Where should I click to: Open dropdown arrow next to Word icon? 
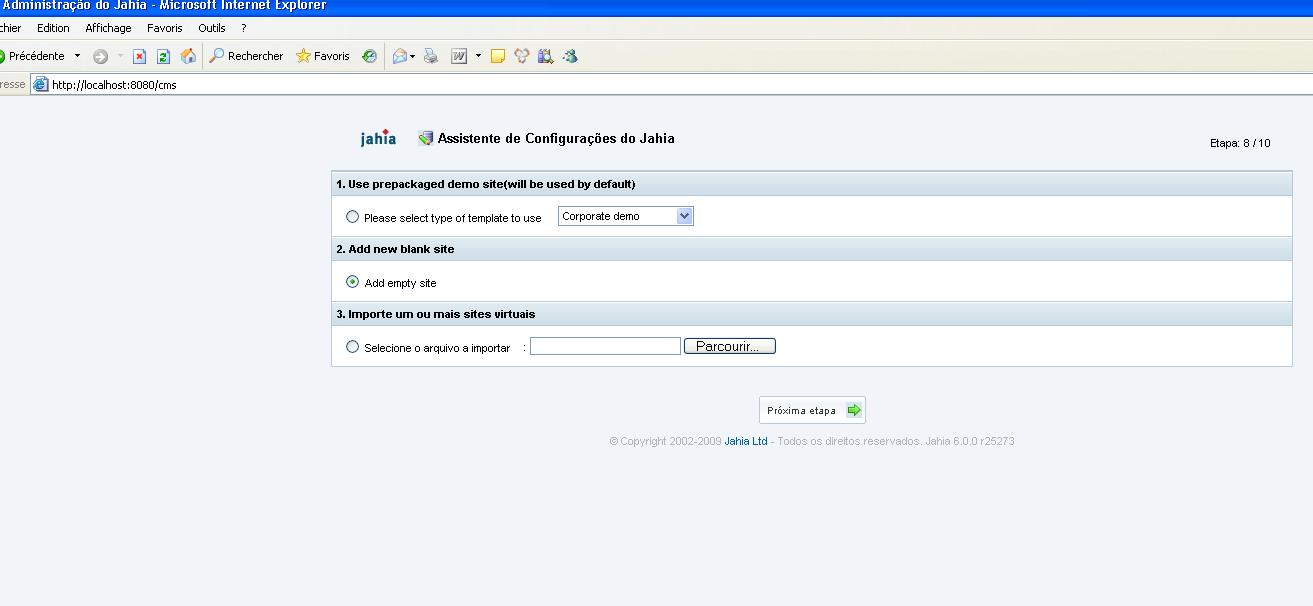click(478, 56)
